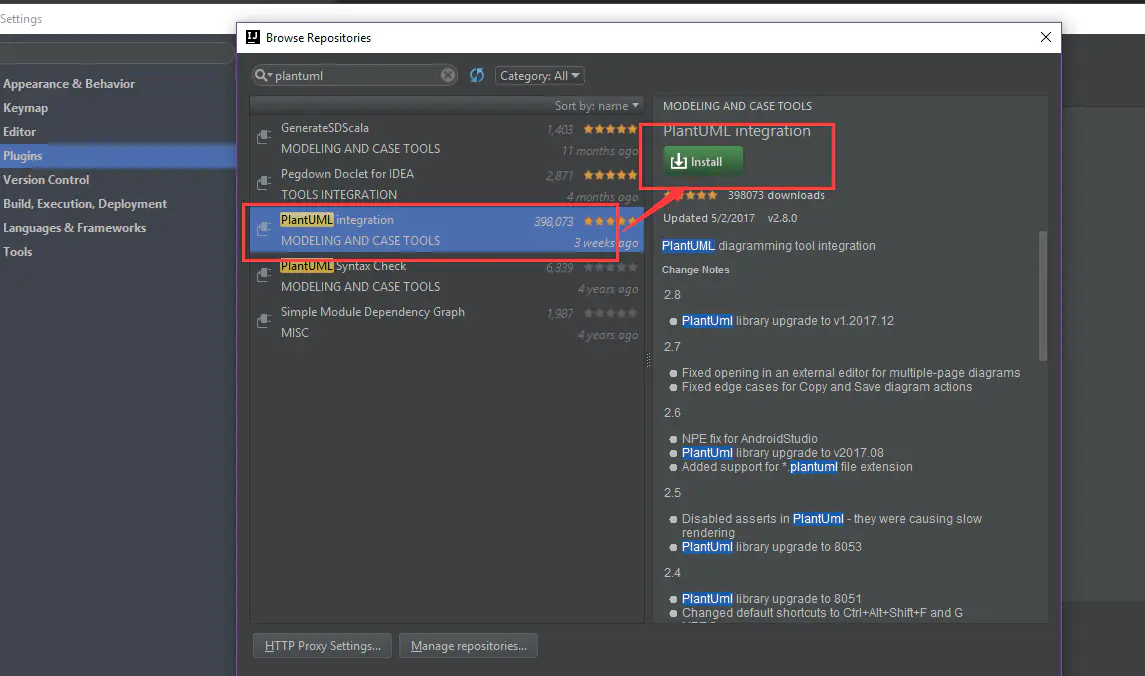Reload the plugin repository list
The width and height of the screenshot is (1145, 676).
(477, 75)
